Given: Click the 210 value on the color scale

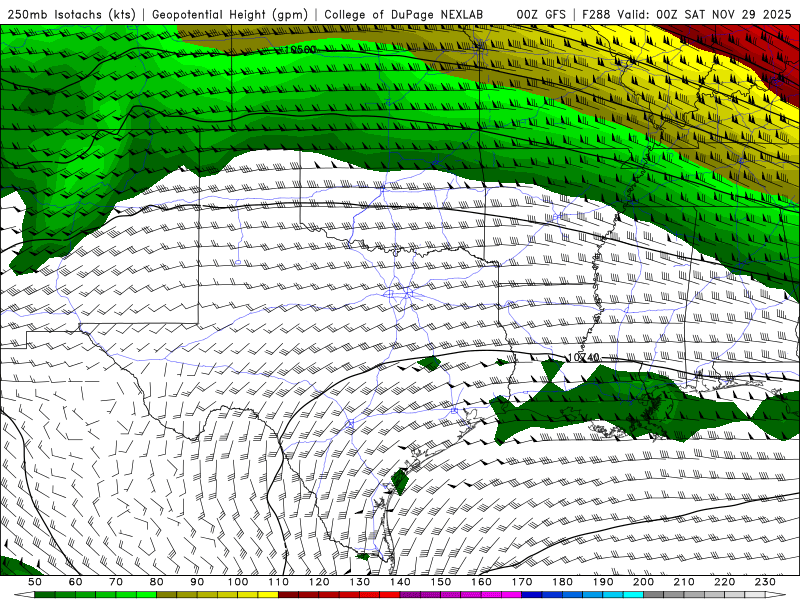Looking at the screenshot, I should (684, 582).
